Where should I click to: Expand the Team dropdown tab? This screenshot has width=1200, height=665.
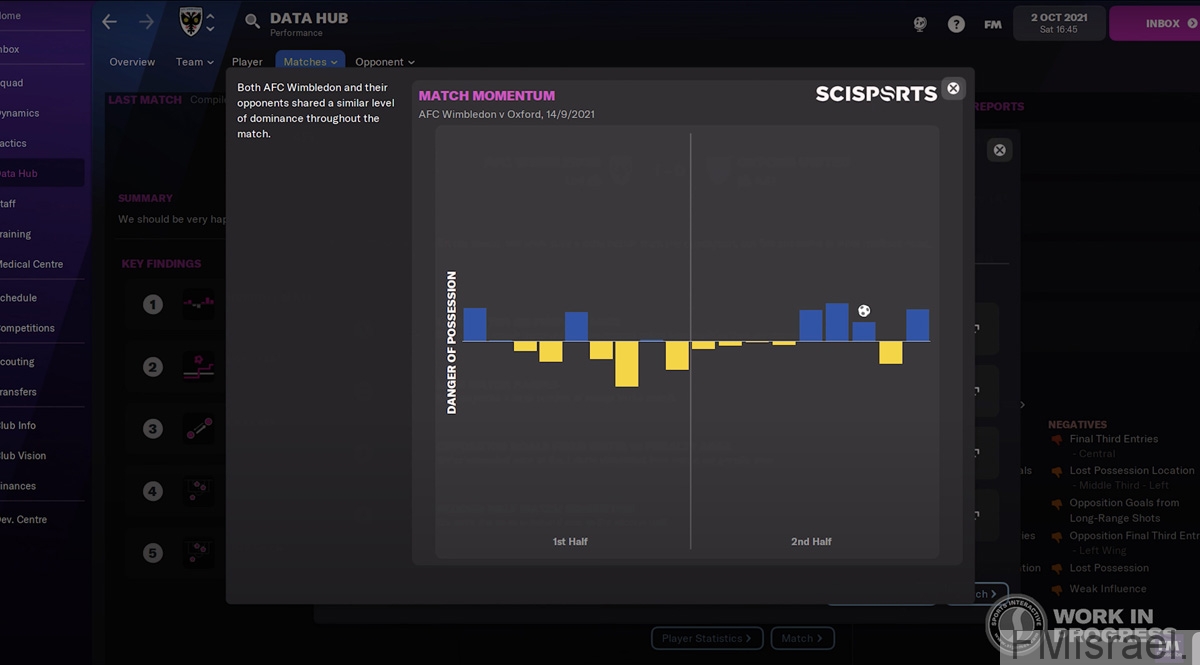[195, 62]
